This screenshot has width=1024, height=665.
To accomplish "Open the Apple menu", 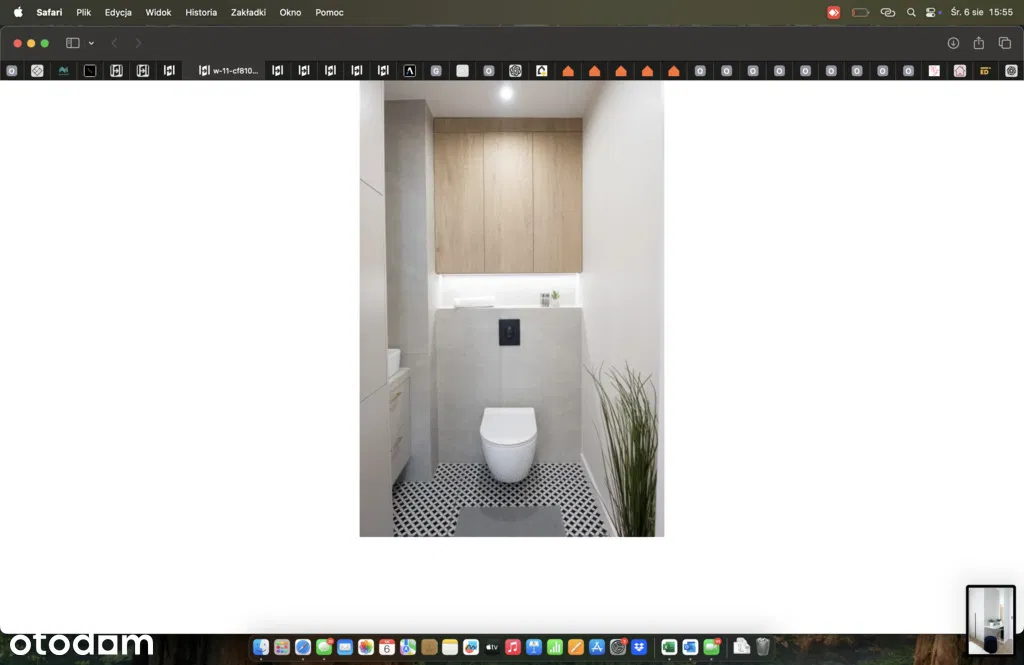I will 18,12.
